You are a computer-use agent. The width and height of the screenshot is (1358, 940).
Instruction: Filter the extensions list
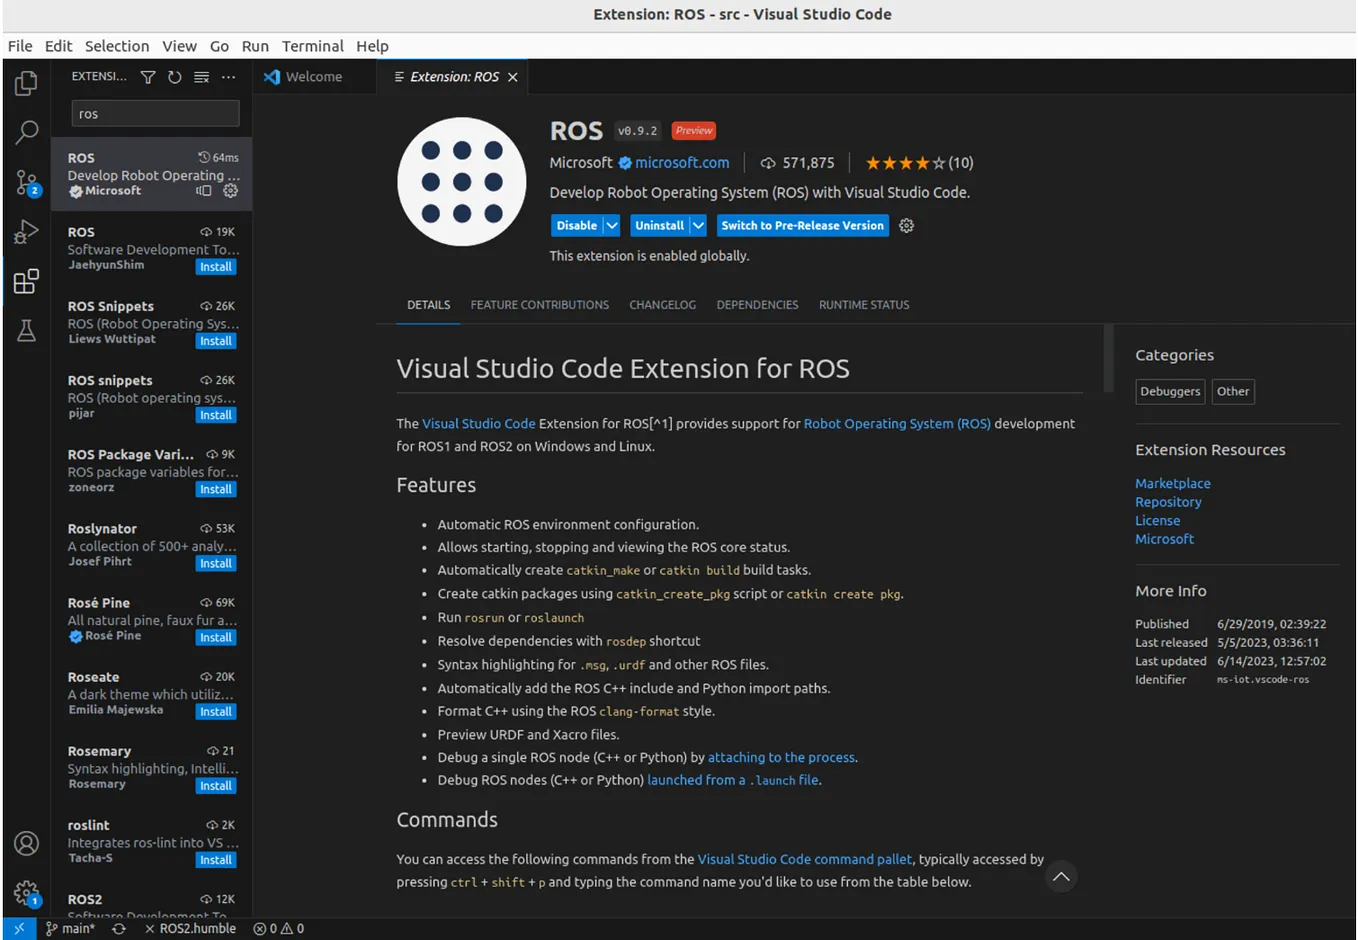point(147,76)
